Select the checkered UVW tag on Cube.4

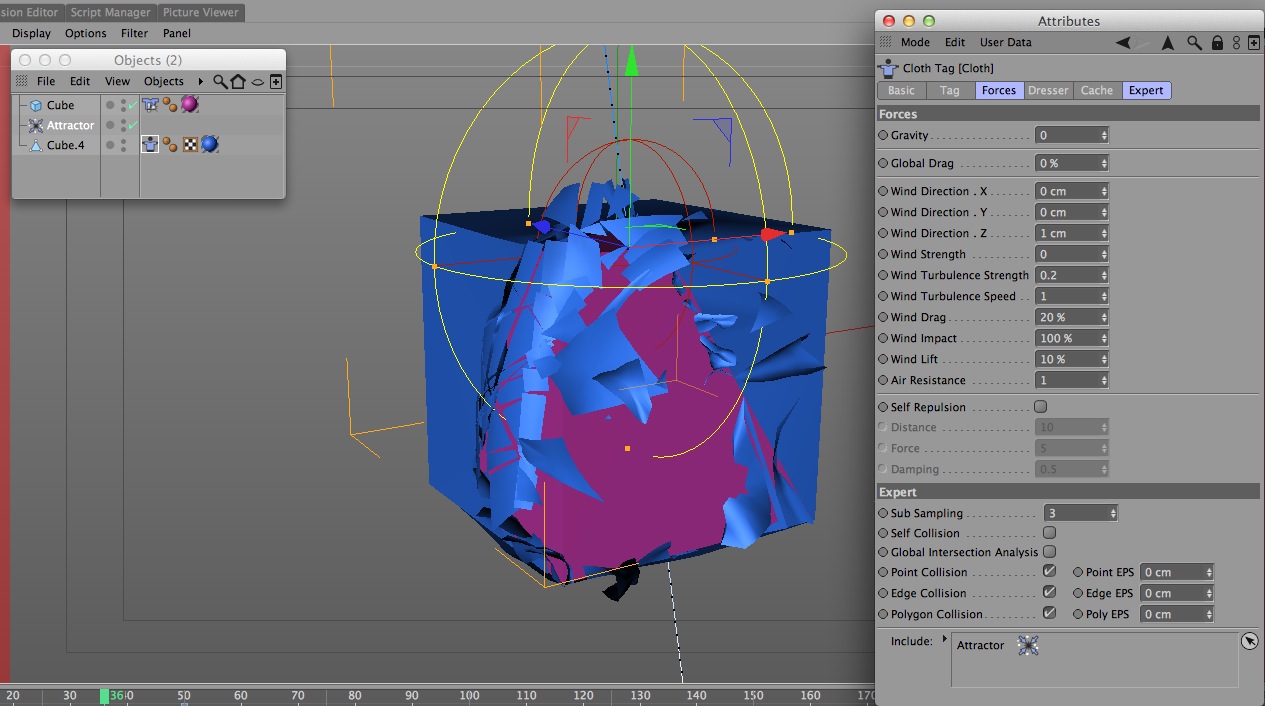190,144
